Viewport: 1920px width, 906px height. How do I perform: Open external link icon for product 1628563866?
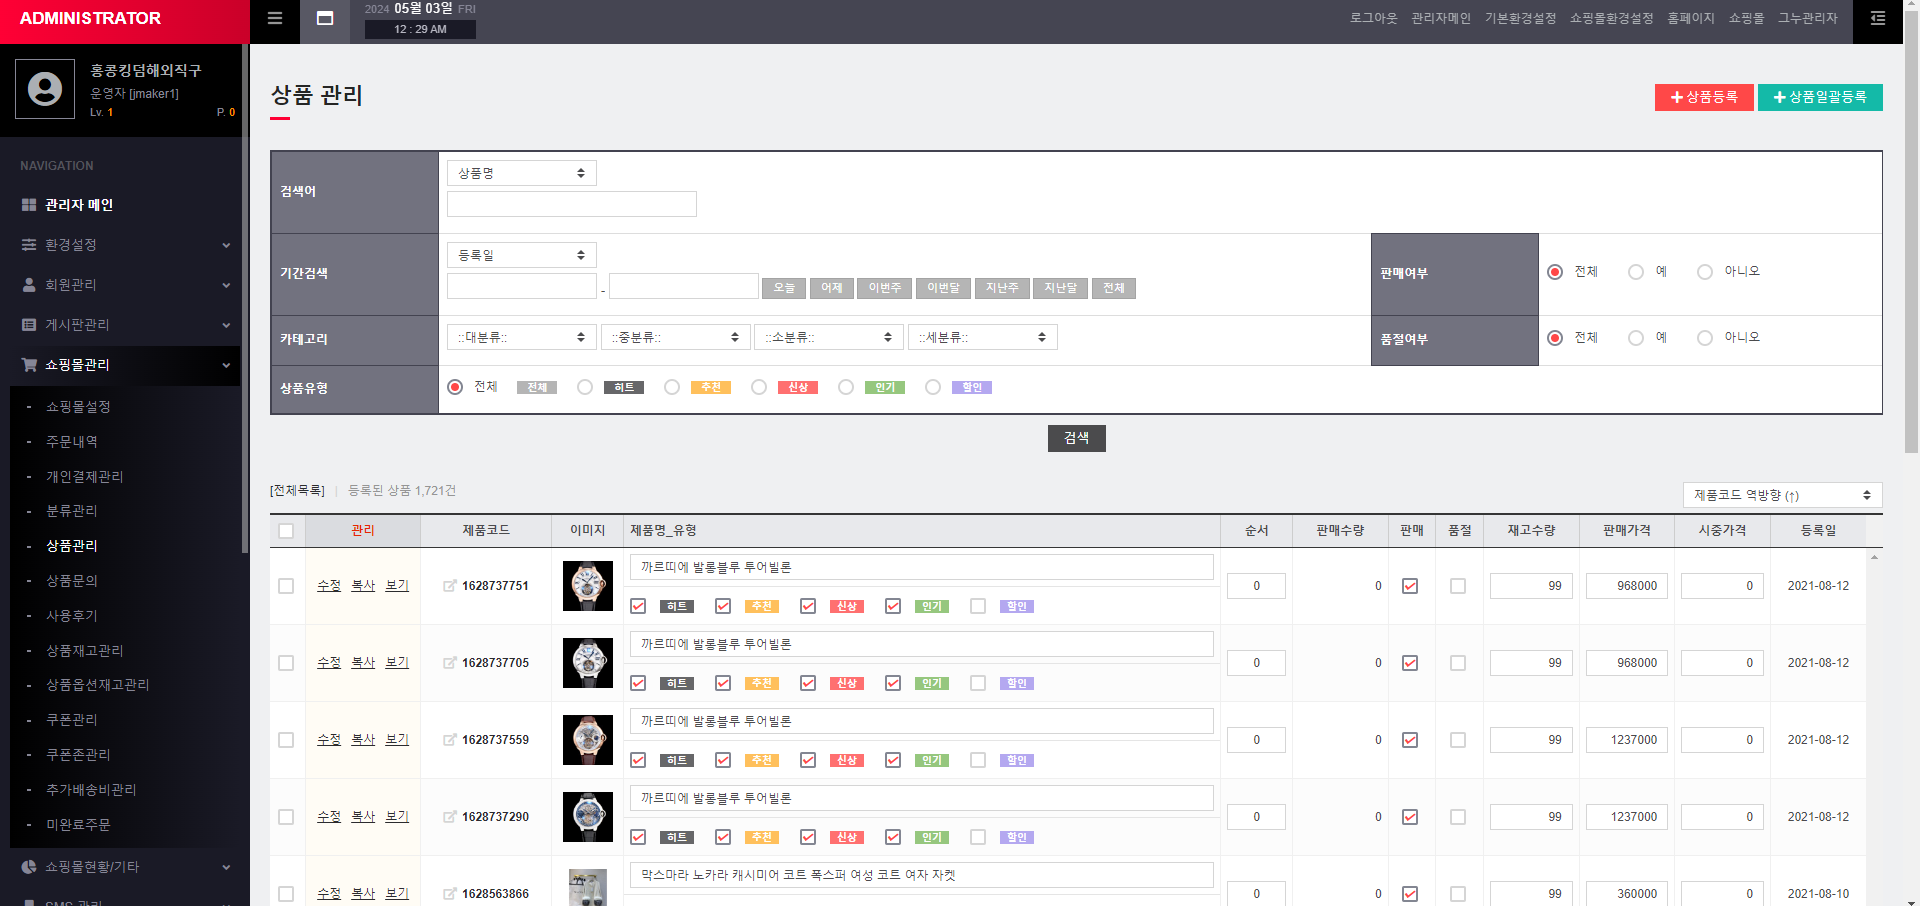tap(450, 894)
